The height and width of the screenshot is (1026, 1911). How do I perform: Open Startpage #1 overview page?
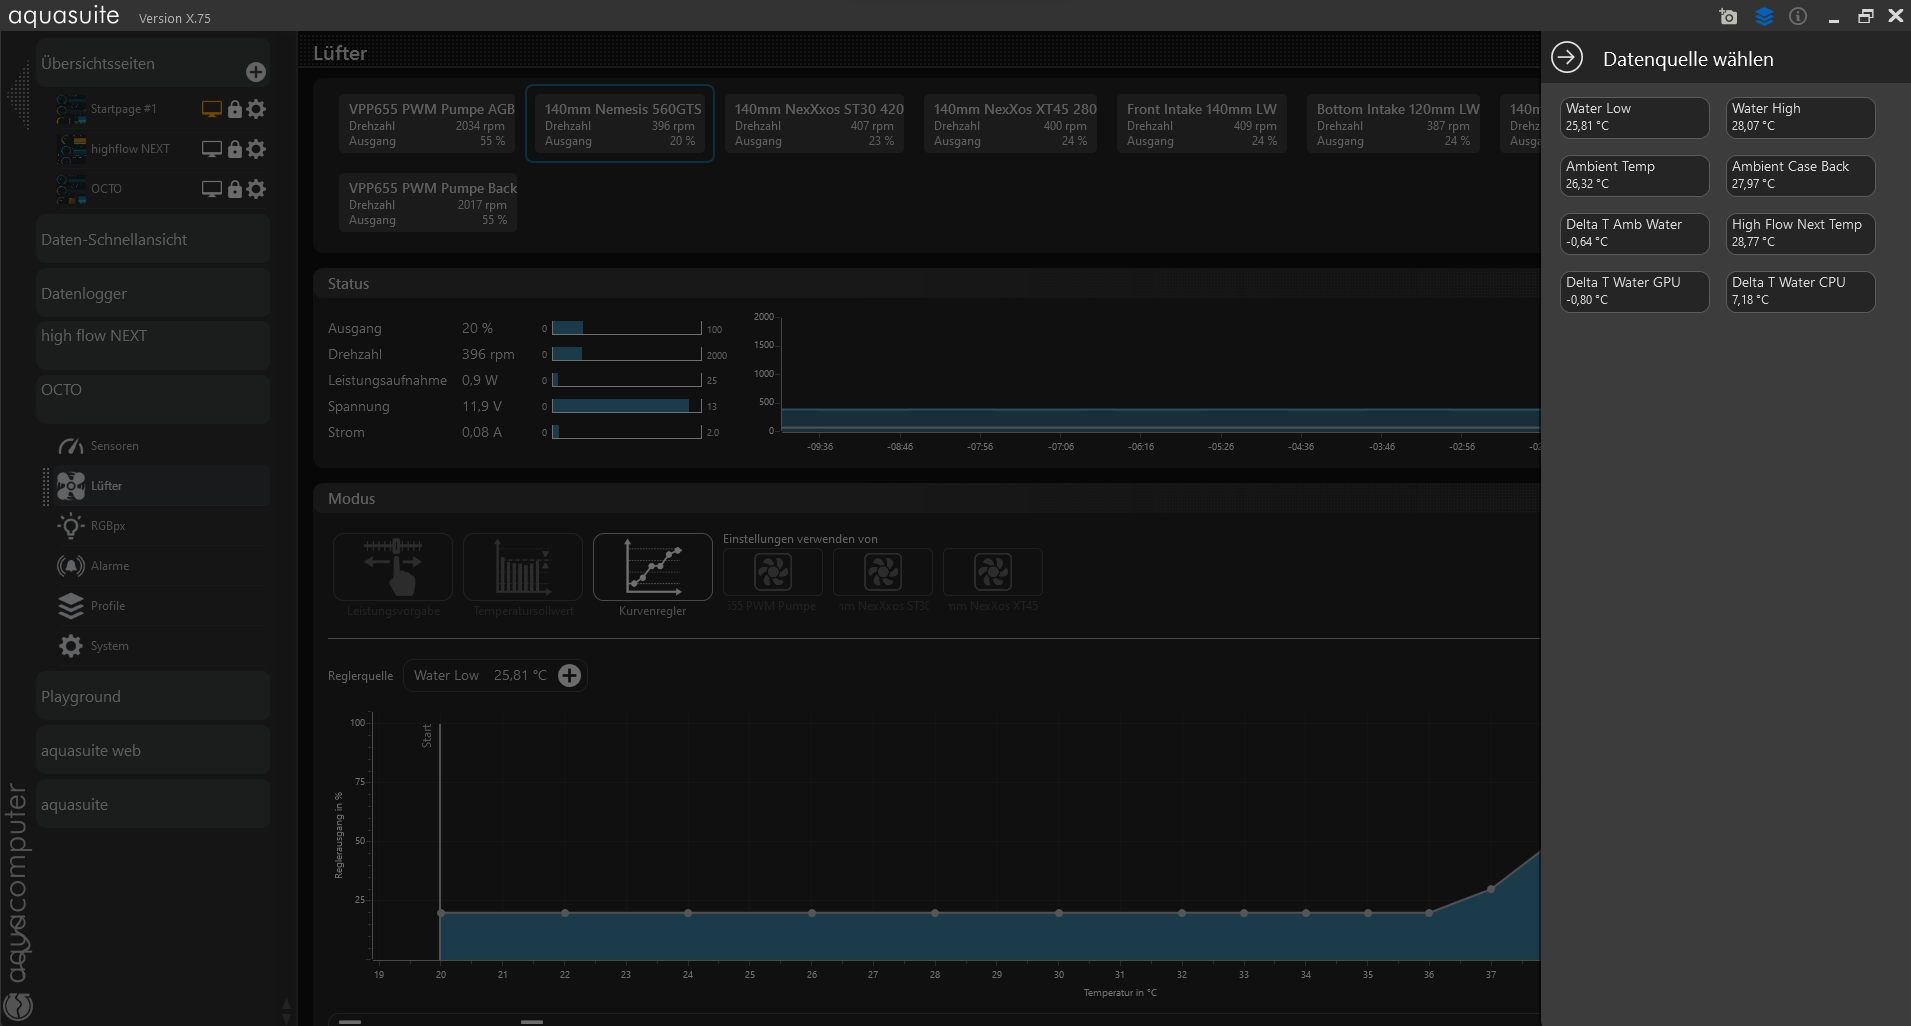coord(123,109)
